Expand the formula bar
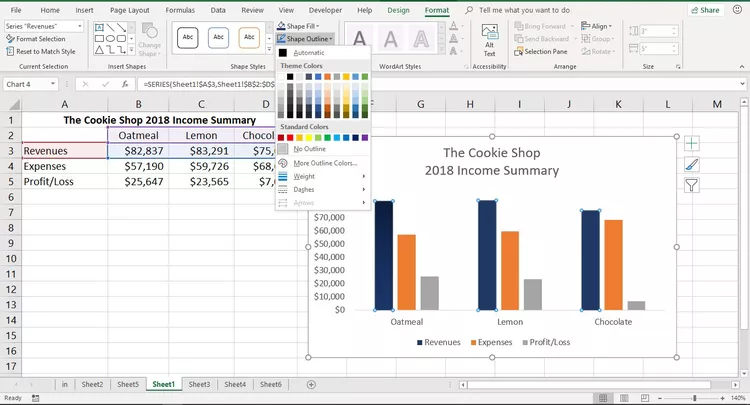Screen dimensions: 750x405 click(x=742, y=84)
